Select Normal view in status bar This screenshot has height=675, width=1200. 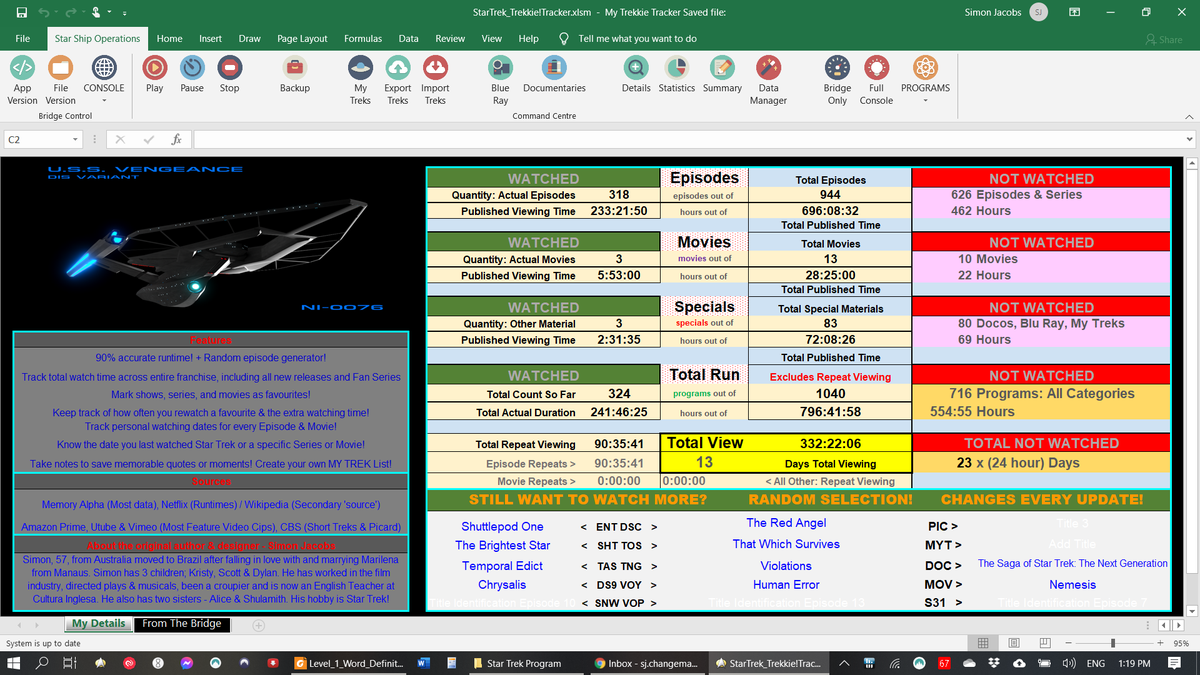(x=983, y=643)
